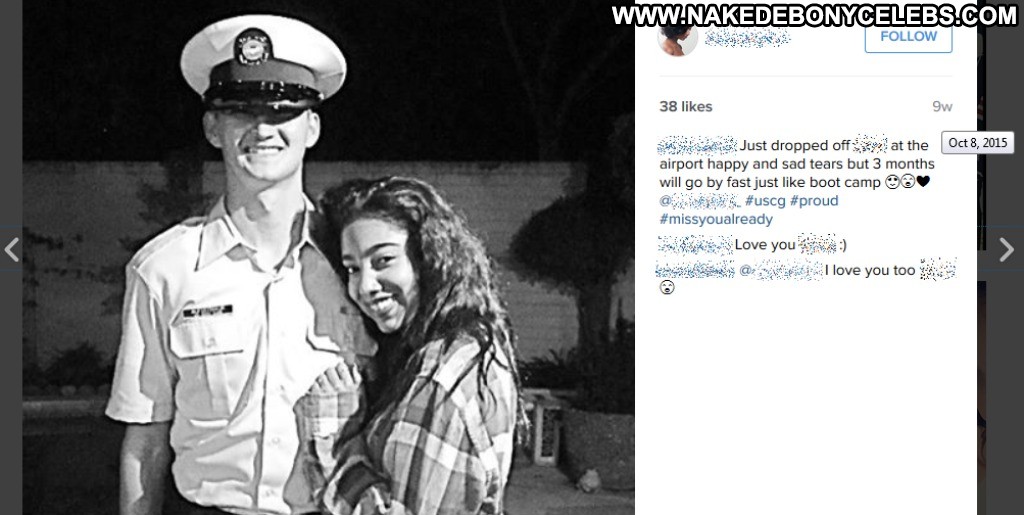Open the mentioned user in second comment

tap(780, 270)
